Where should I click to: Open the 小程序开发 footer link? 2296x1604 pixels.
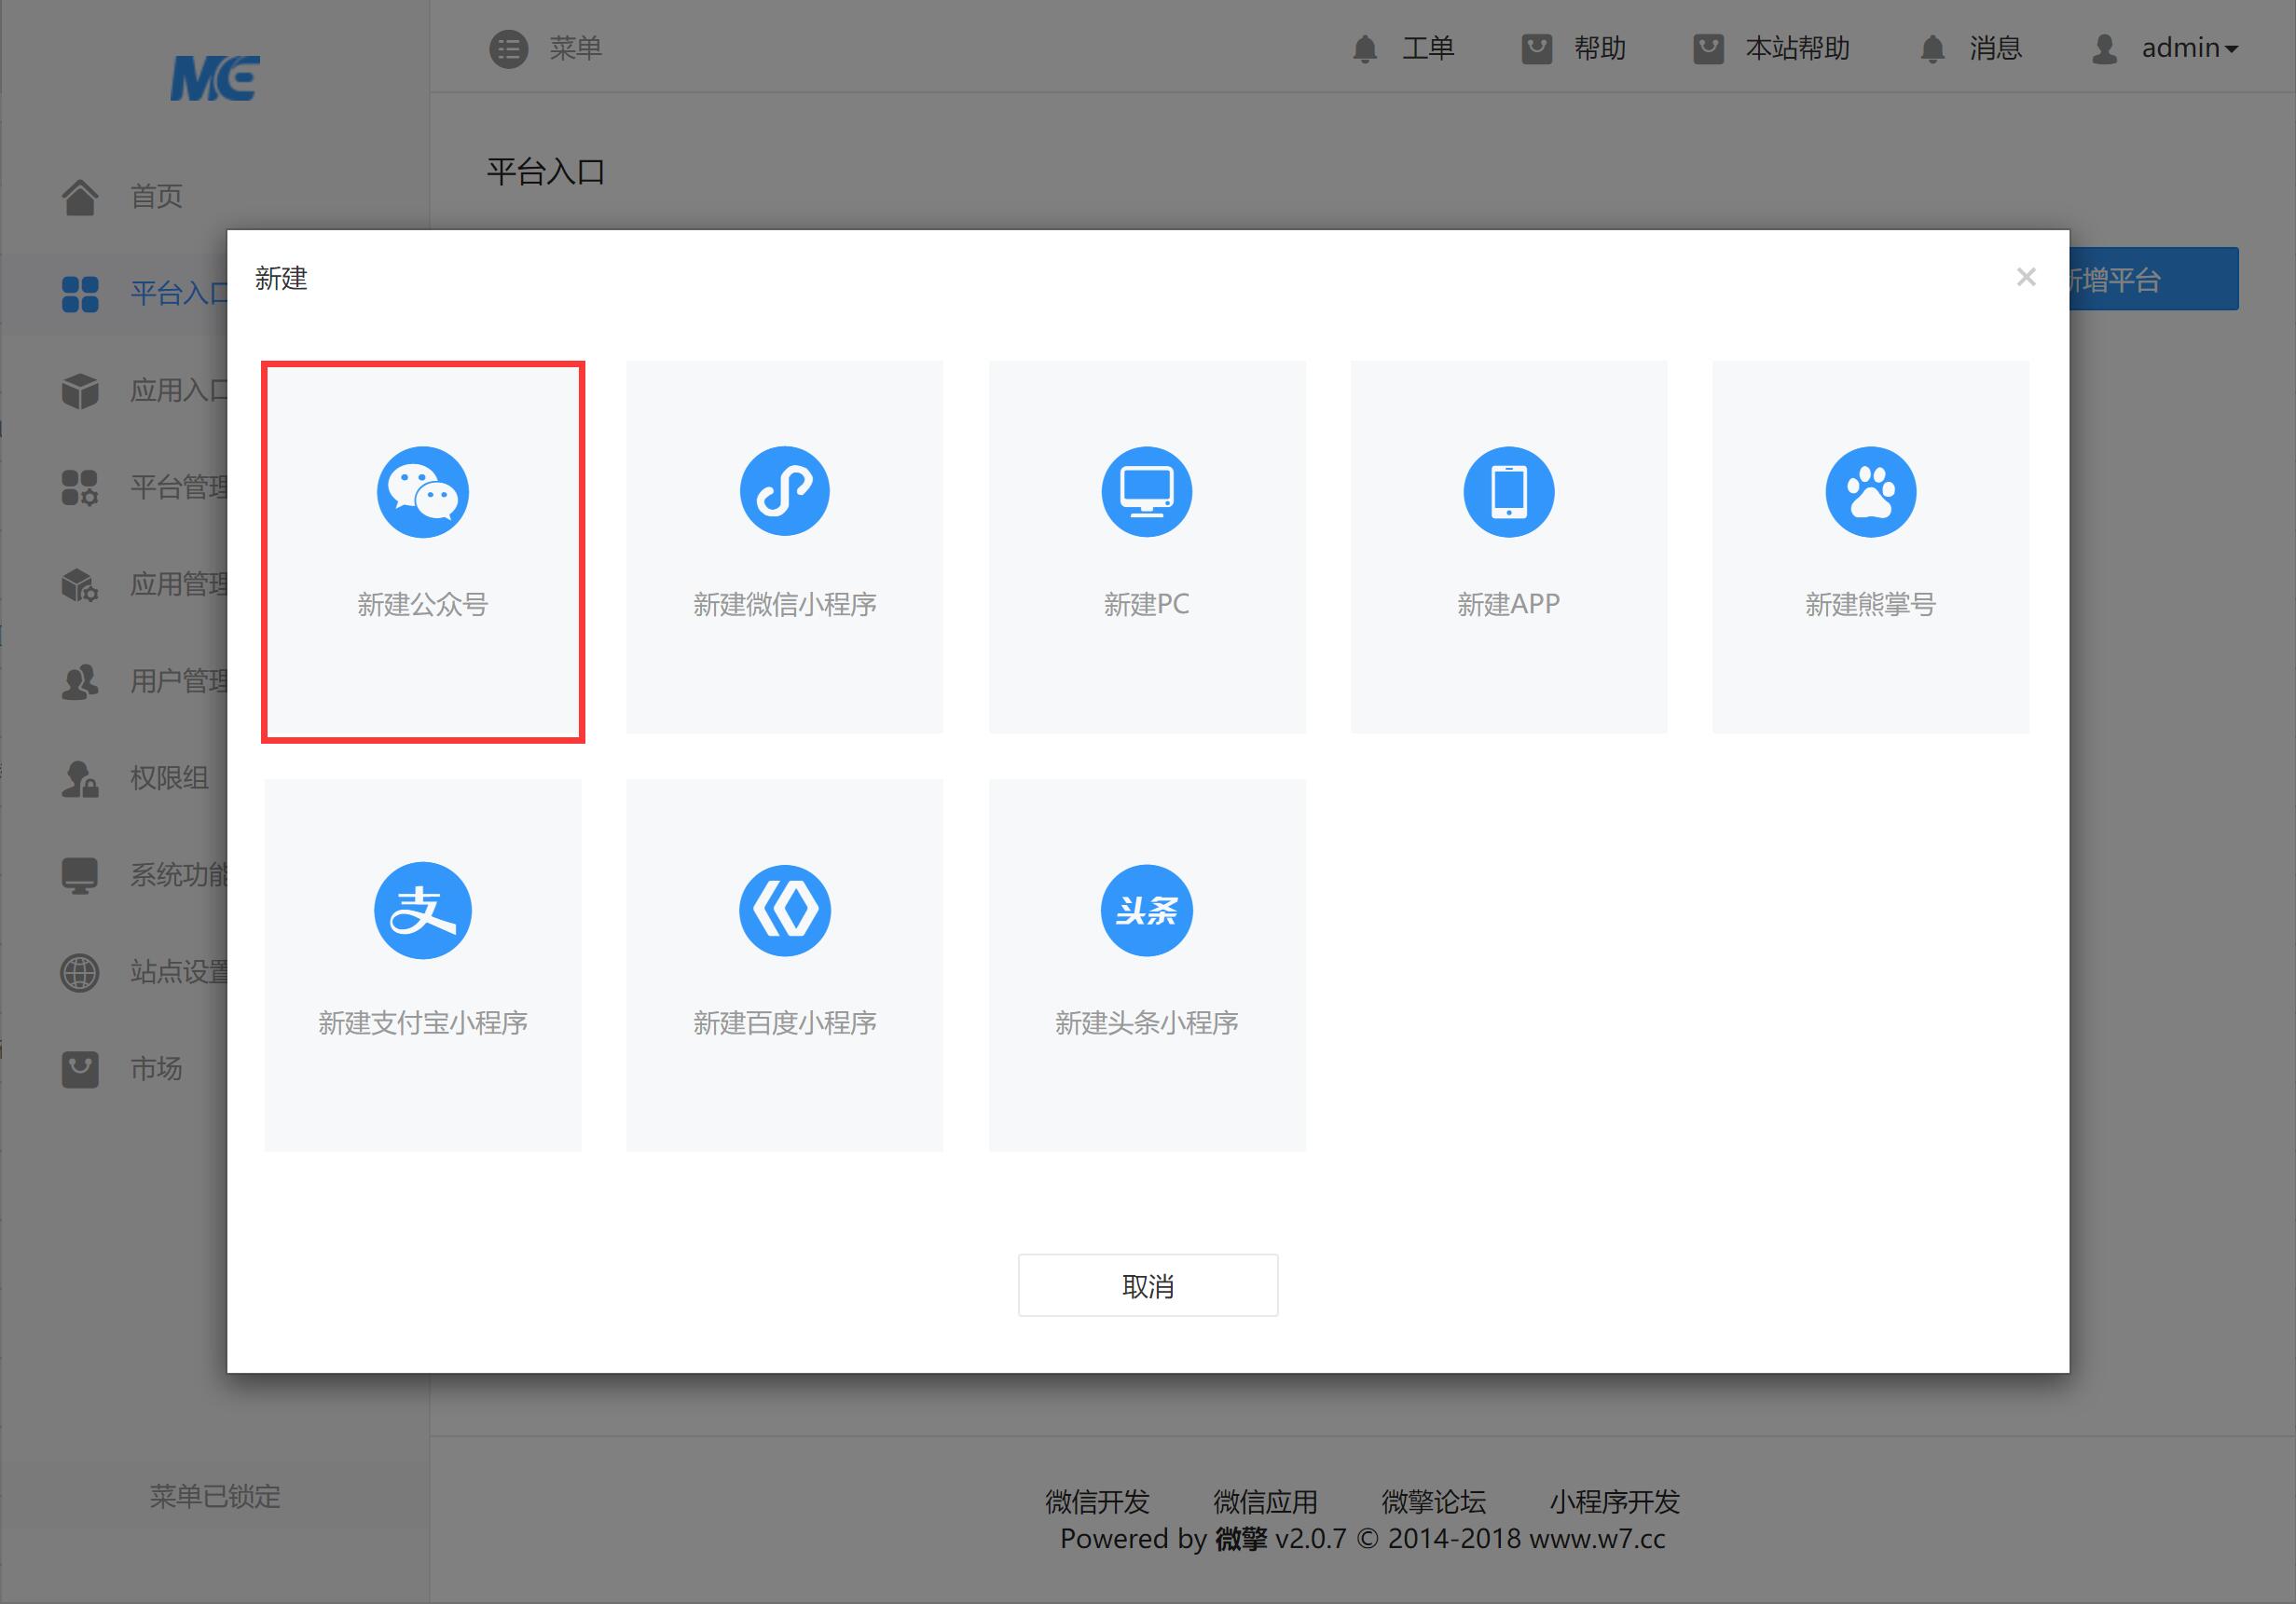coord(1614,1501)
